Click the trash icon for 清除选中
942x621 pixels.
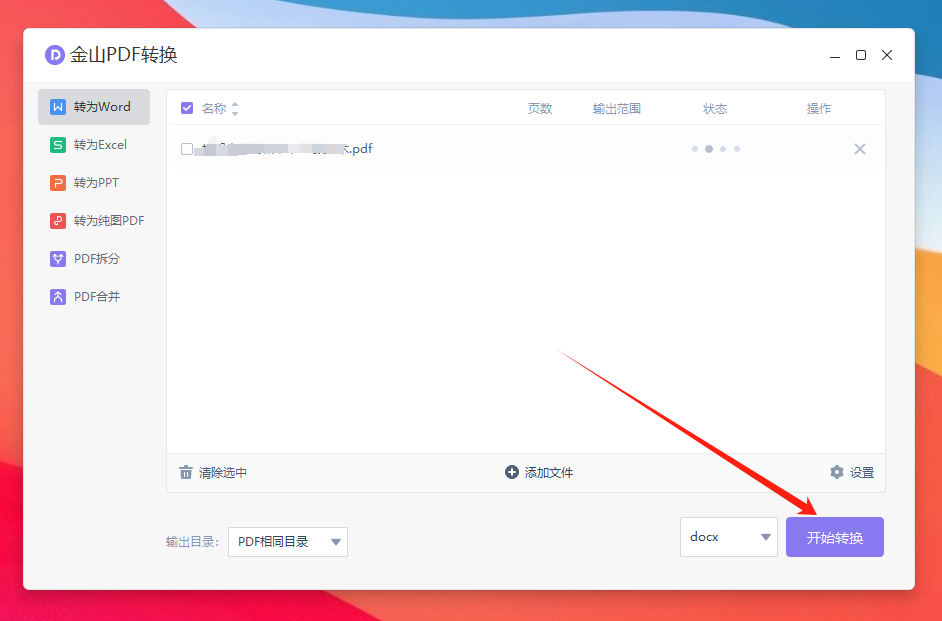[x=186, y=473]
